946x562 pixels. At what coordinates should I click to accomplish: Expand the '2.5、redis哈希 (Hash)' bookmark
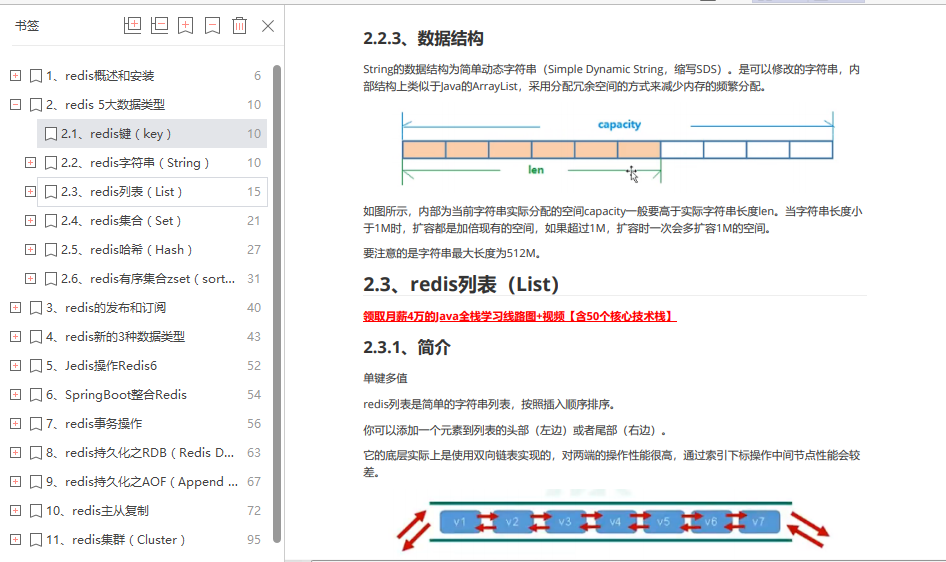coord(30,249)
